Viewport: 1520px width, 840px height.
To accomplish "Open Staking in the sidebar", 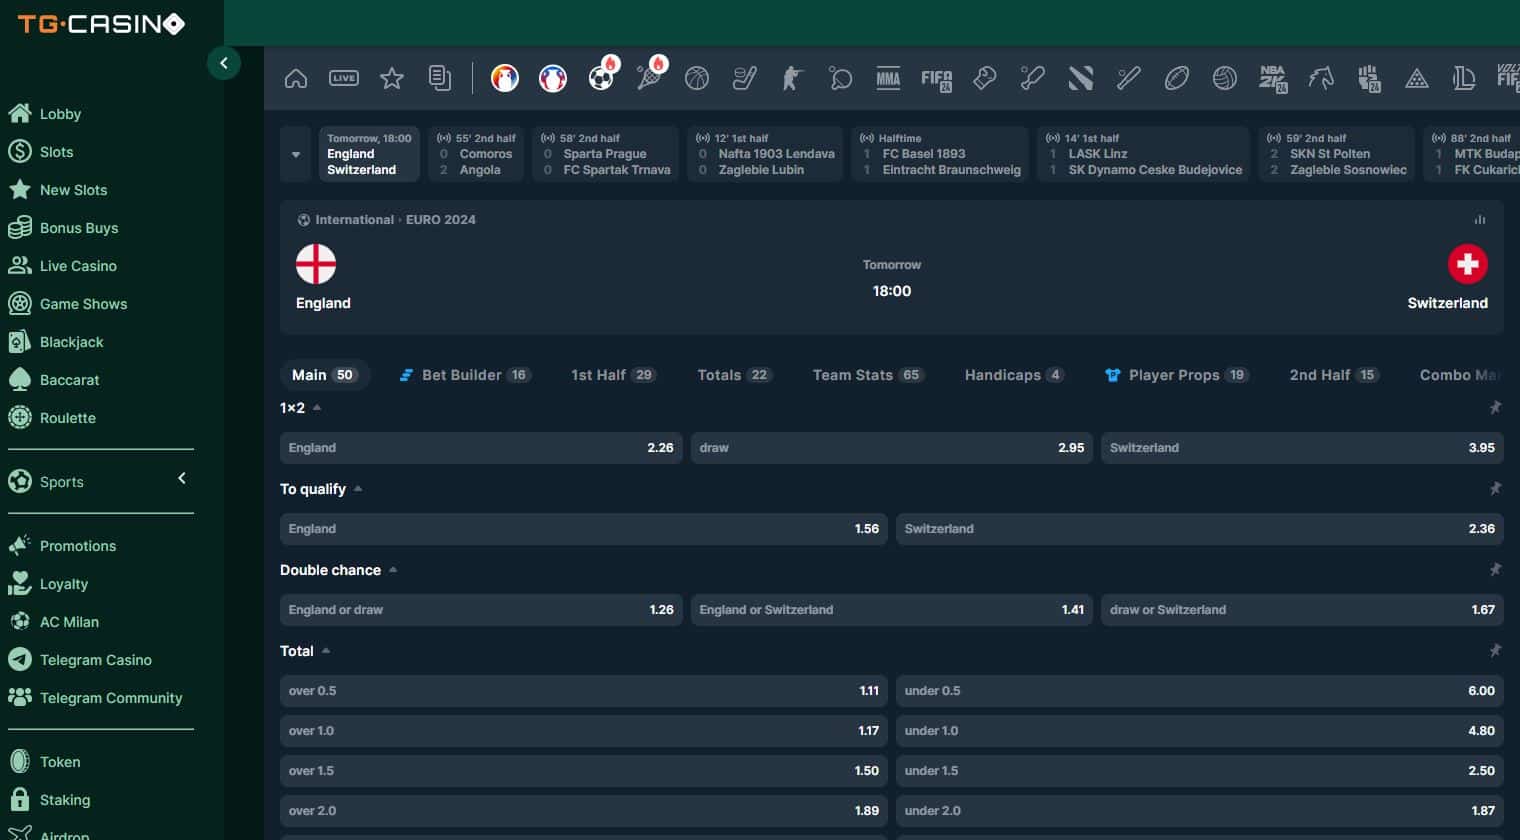I will (x=65, y=800).
